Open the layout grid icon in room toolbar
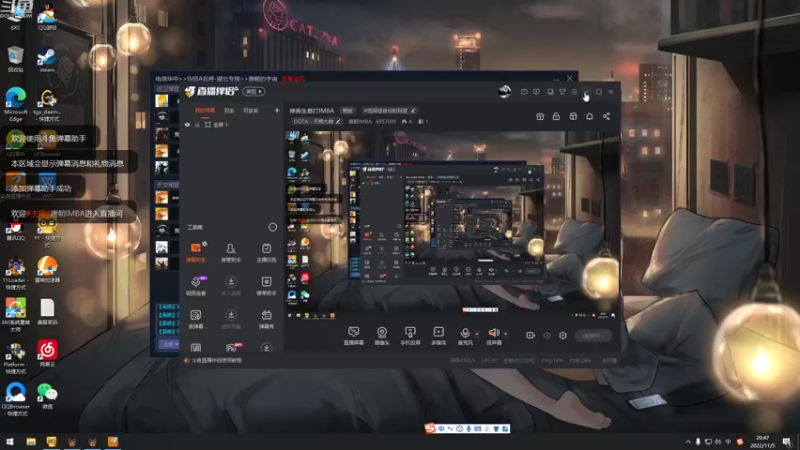Viewport: 800px width, 450px height. [x=573, y=116]
